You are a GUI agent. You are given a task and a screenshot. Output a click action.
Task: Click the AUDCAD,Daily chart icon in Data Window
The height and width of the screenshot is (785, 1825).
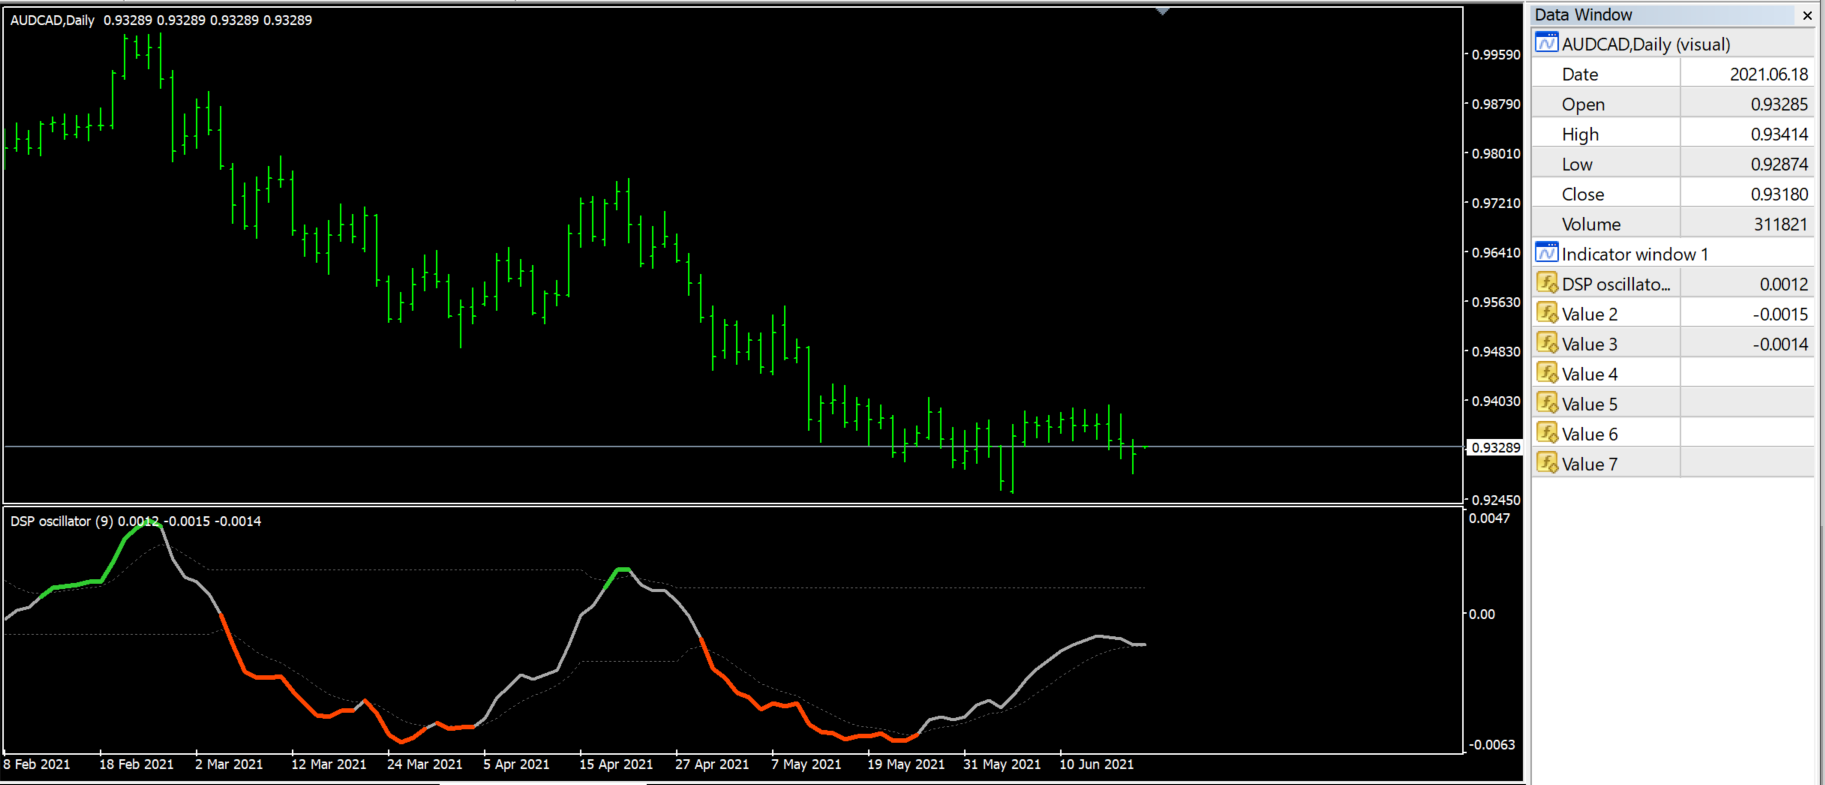(x=1546, y=43)
